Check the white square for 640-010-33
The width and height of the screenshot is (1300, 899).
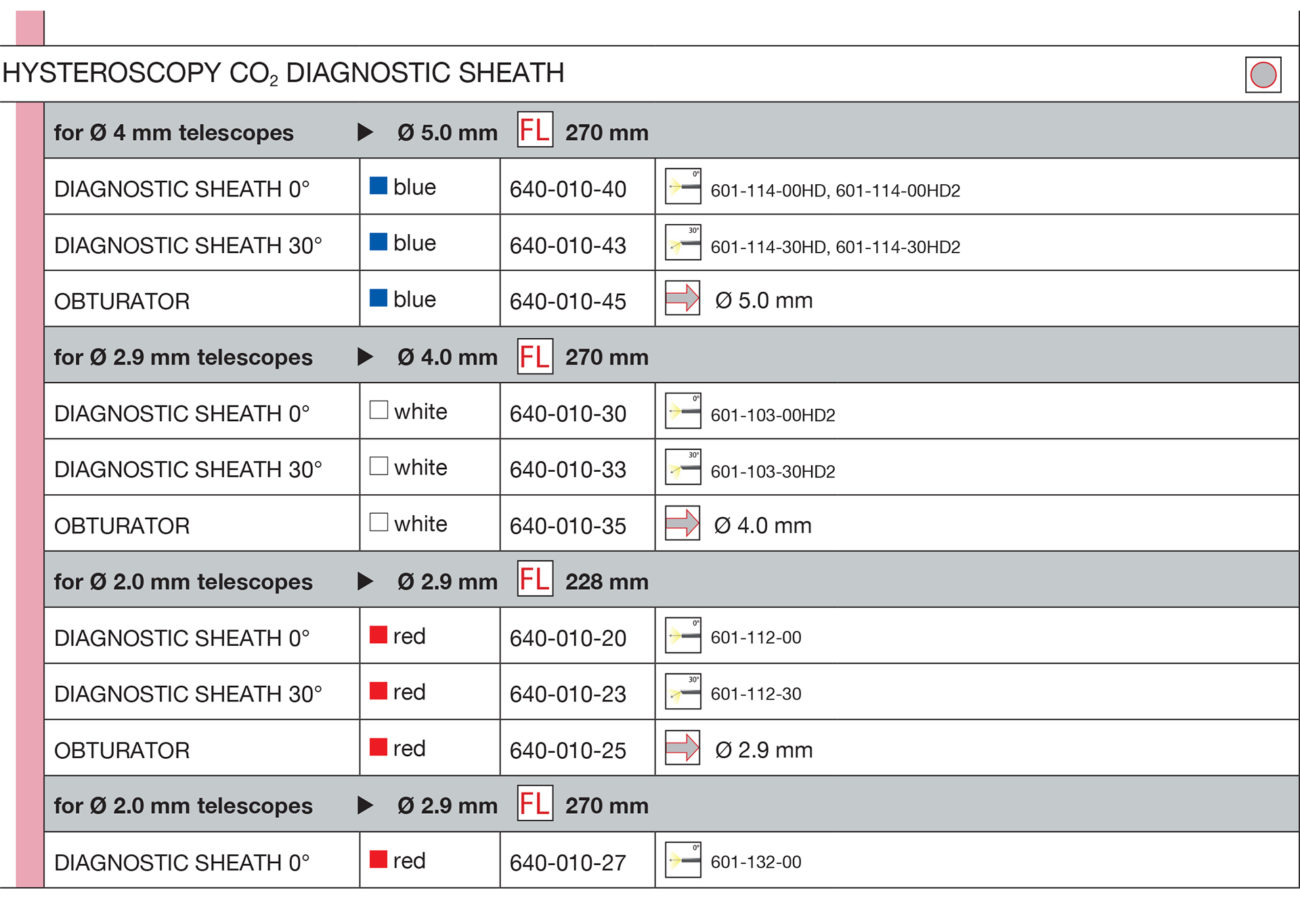click(379, 467)
